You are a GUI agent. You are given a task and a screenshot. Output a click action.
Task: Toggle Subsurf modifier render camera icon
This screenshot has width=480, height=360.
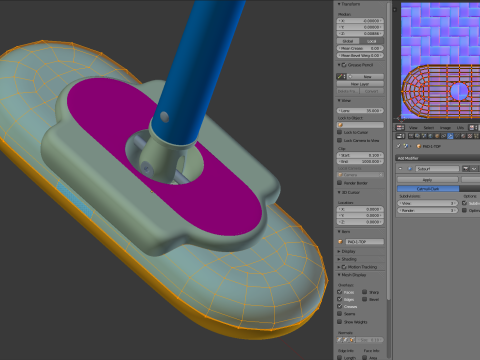pyautogui.click(x=466, y=169)
